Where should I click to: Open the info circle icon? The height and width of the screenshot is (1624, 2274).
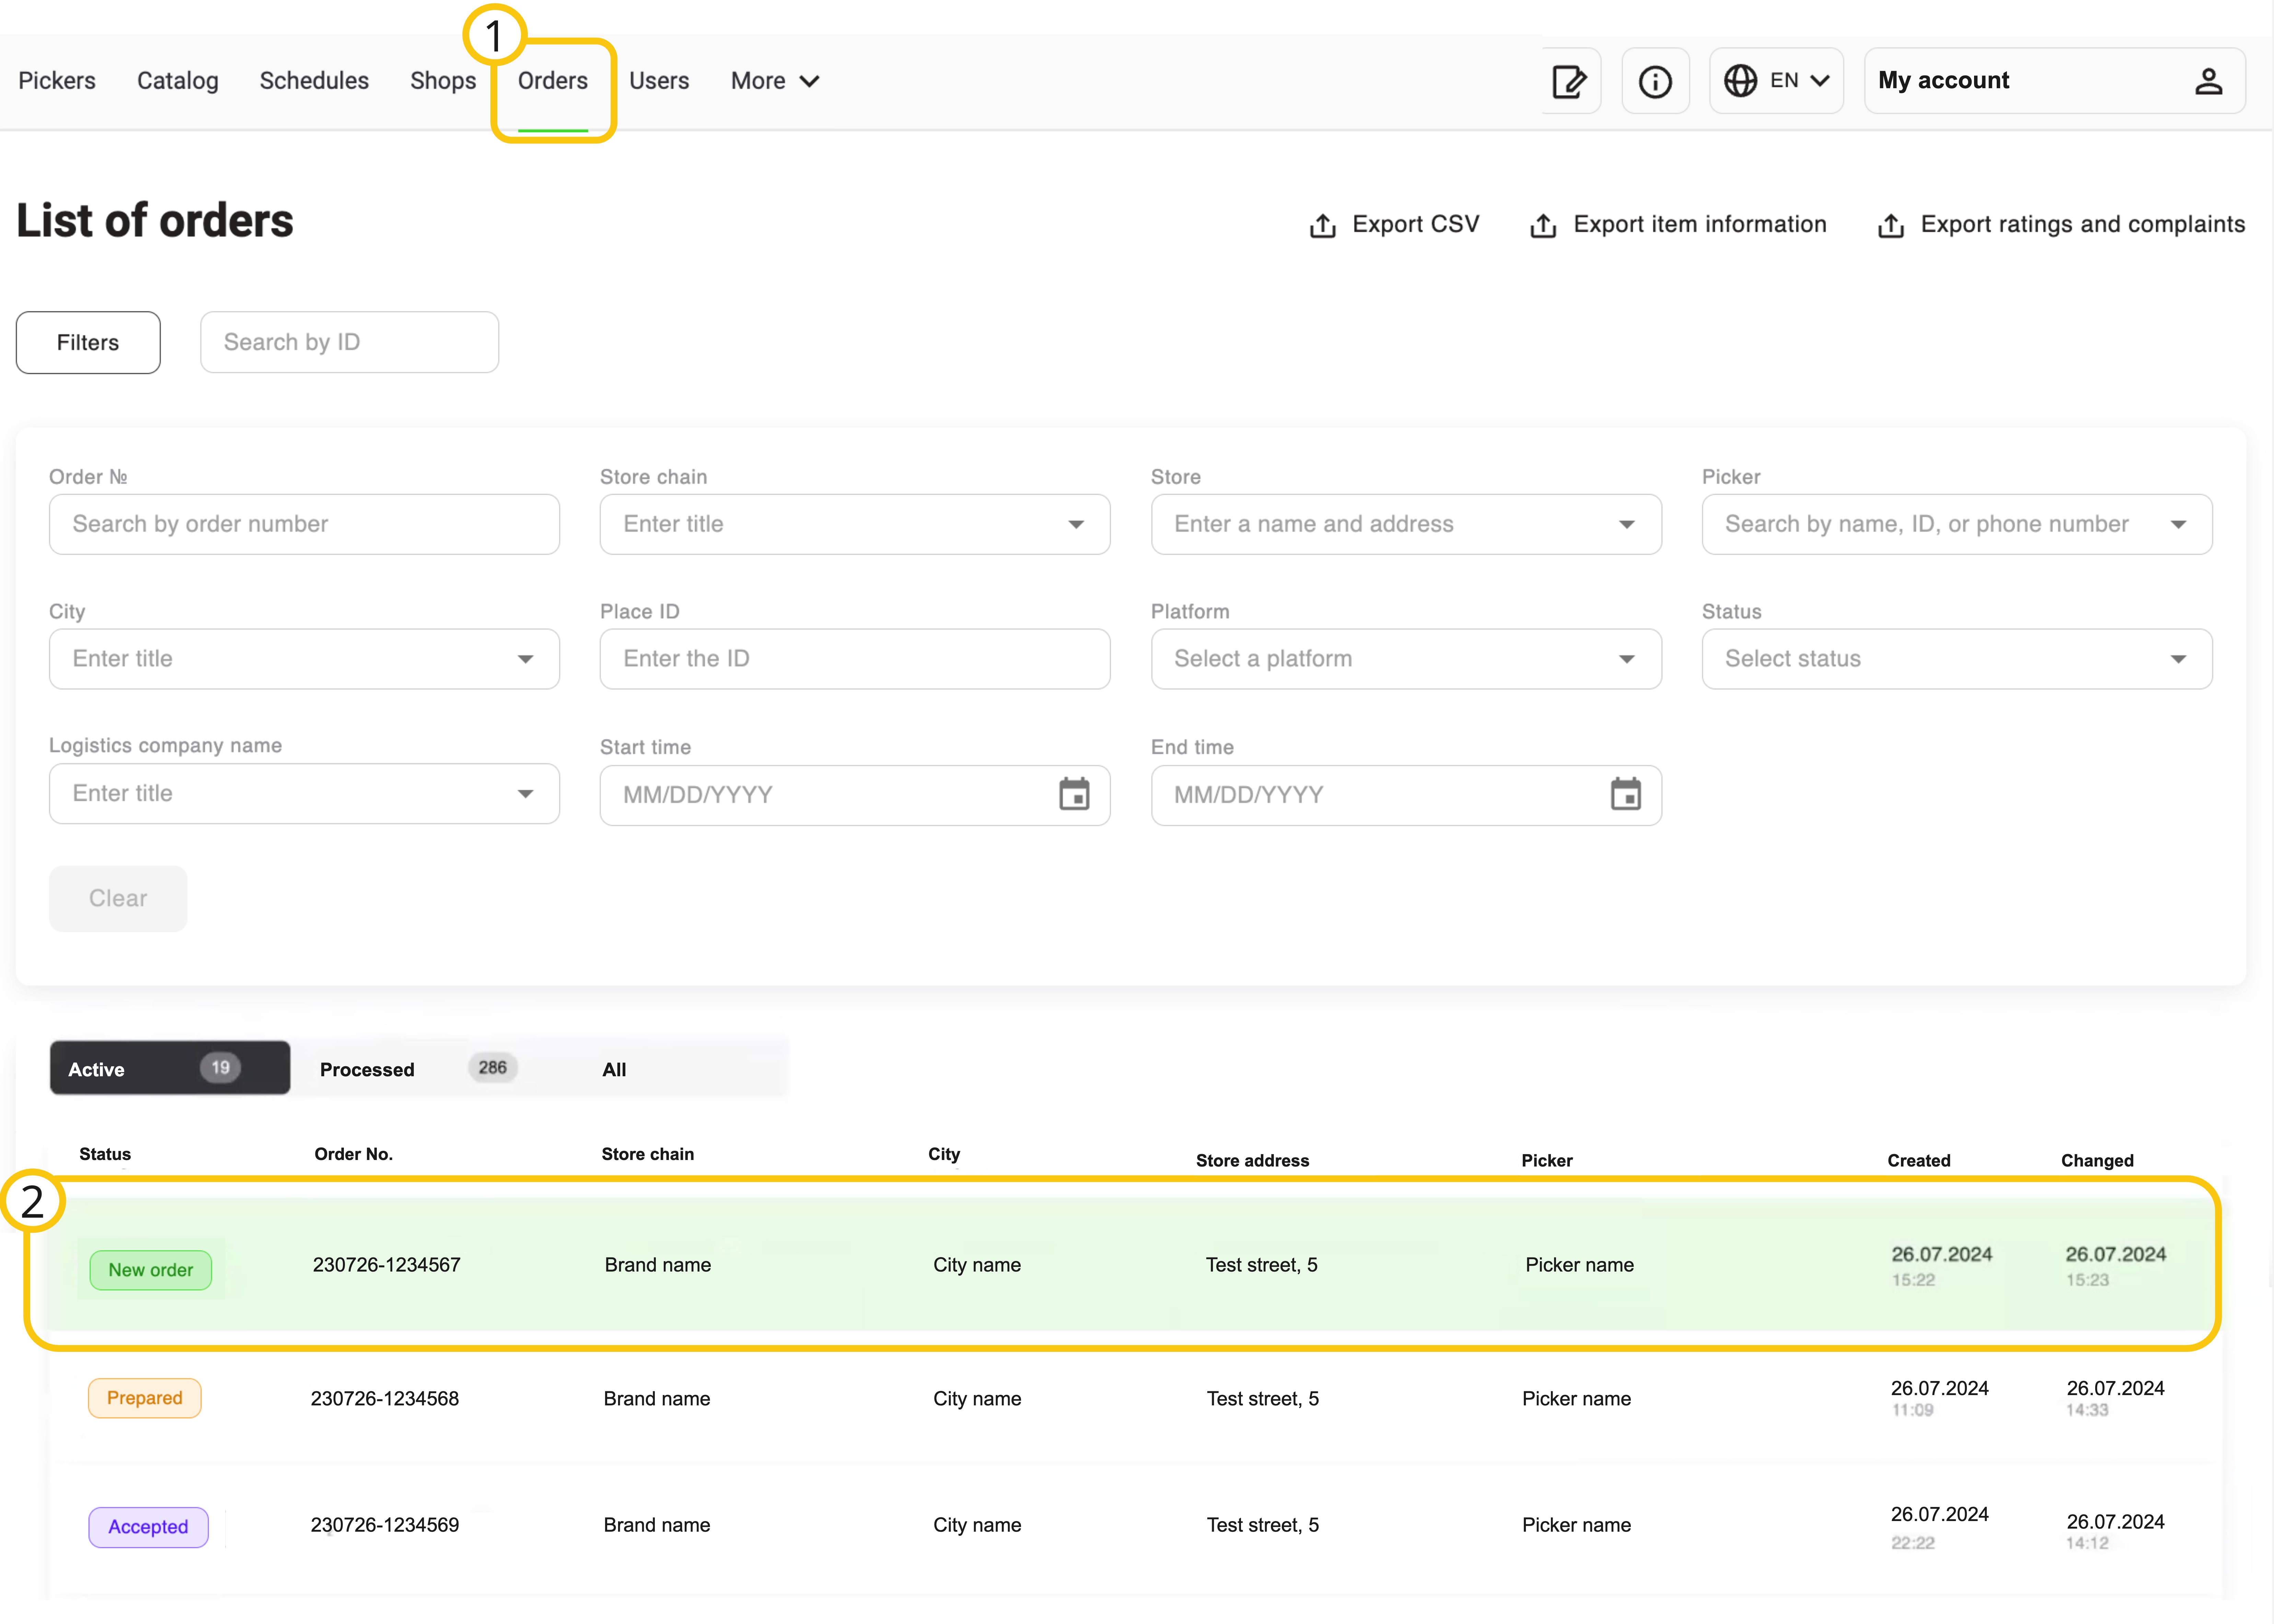pyautogui.click(x=1655, y=81)
